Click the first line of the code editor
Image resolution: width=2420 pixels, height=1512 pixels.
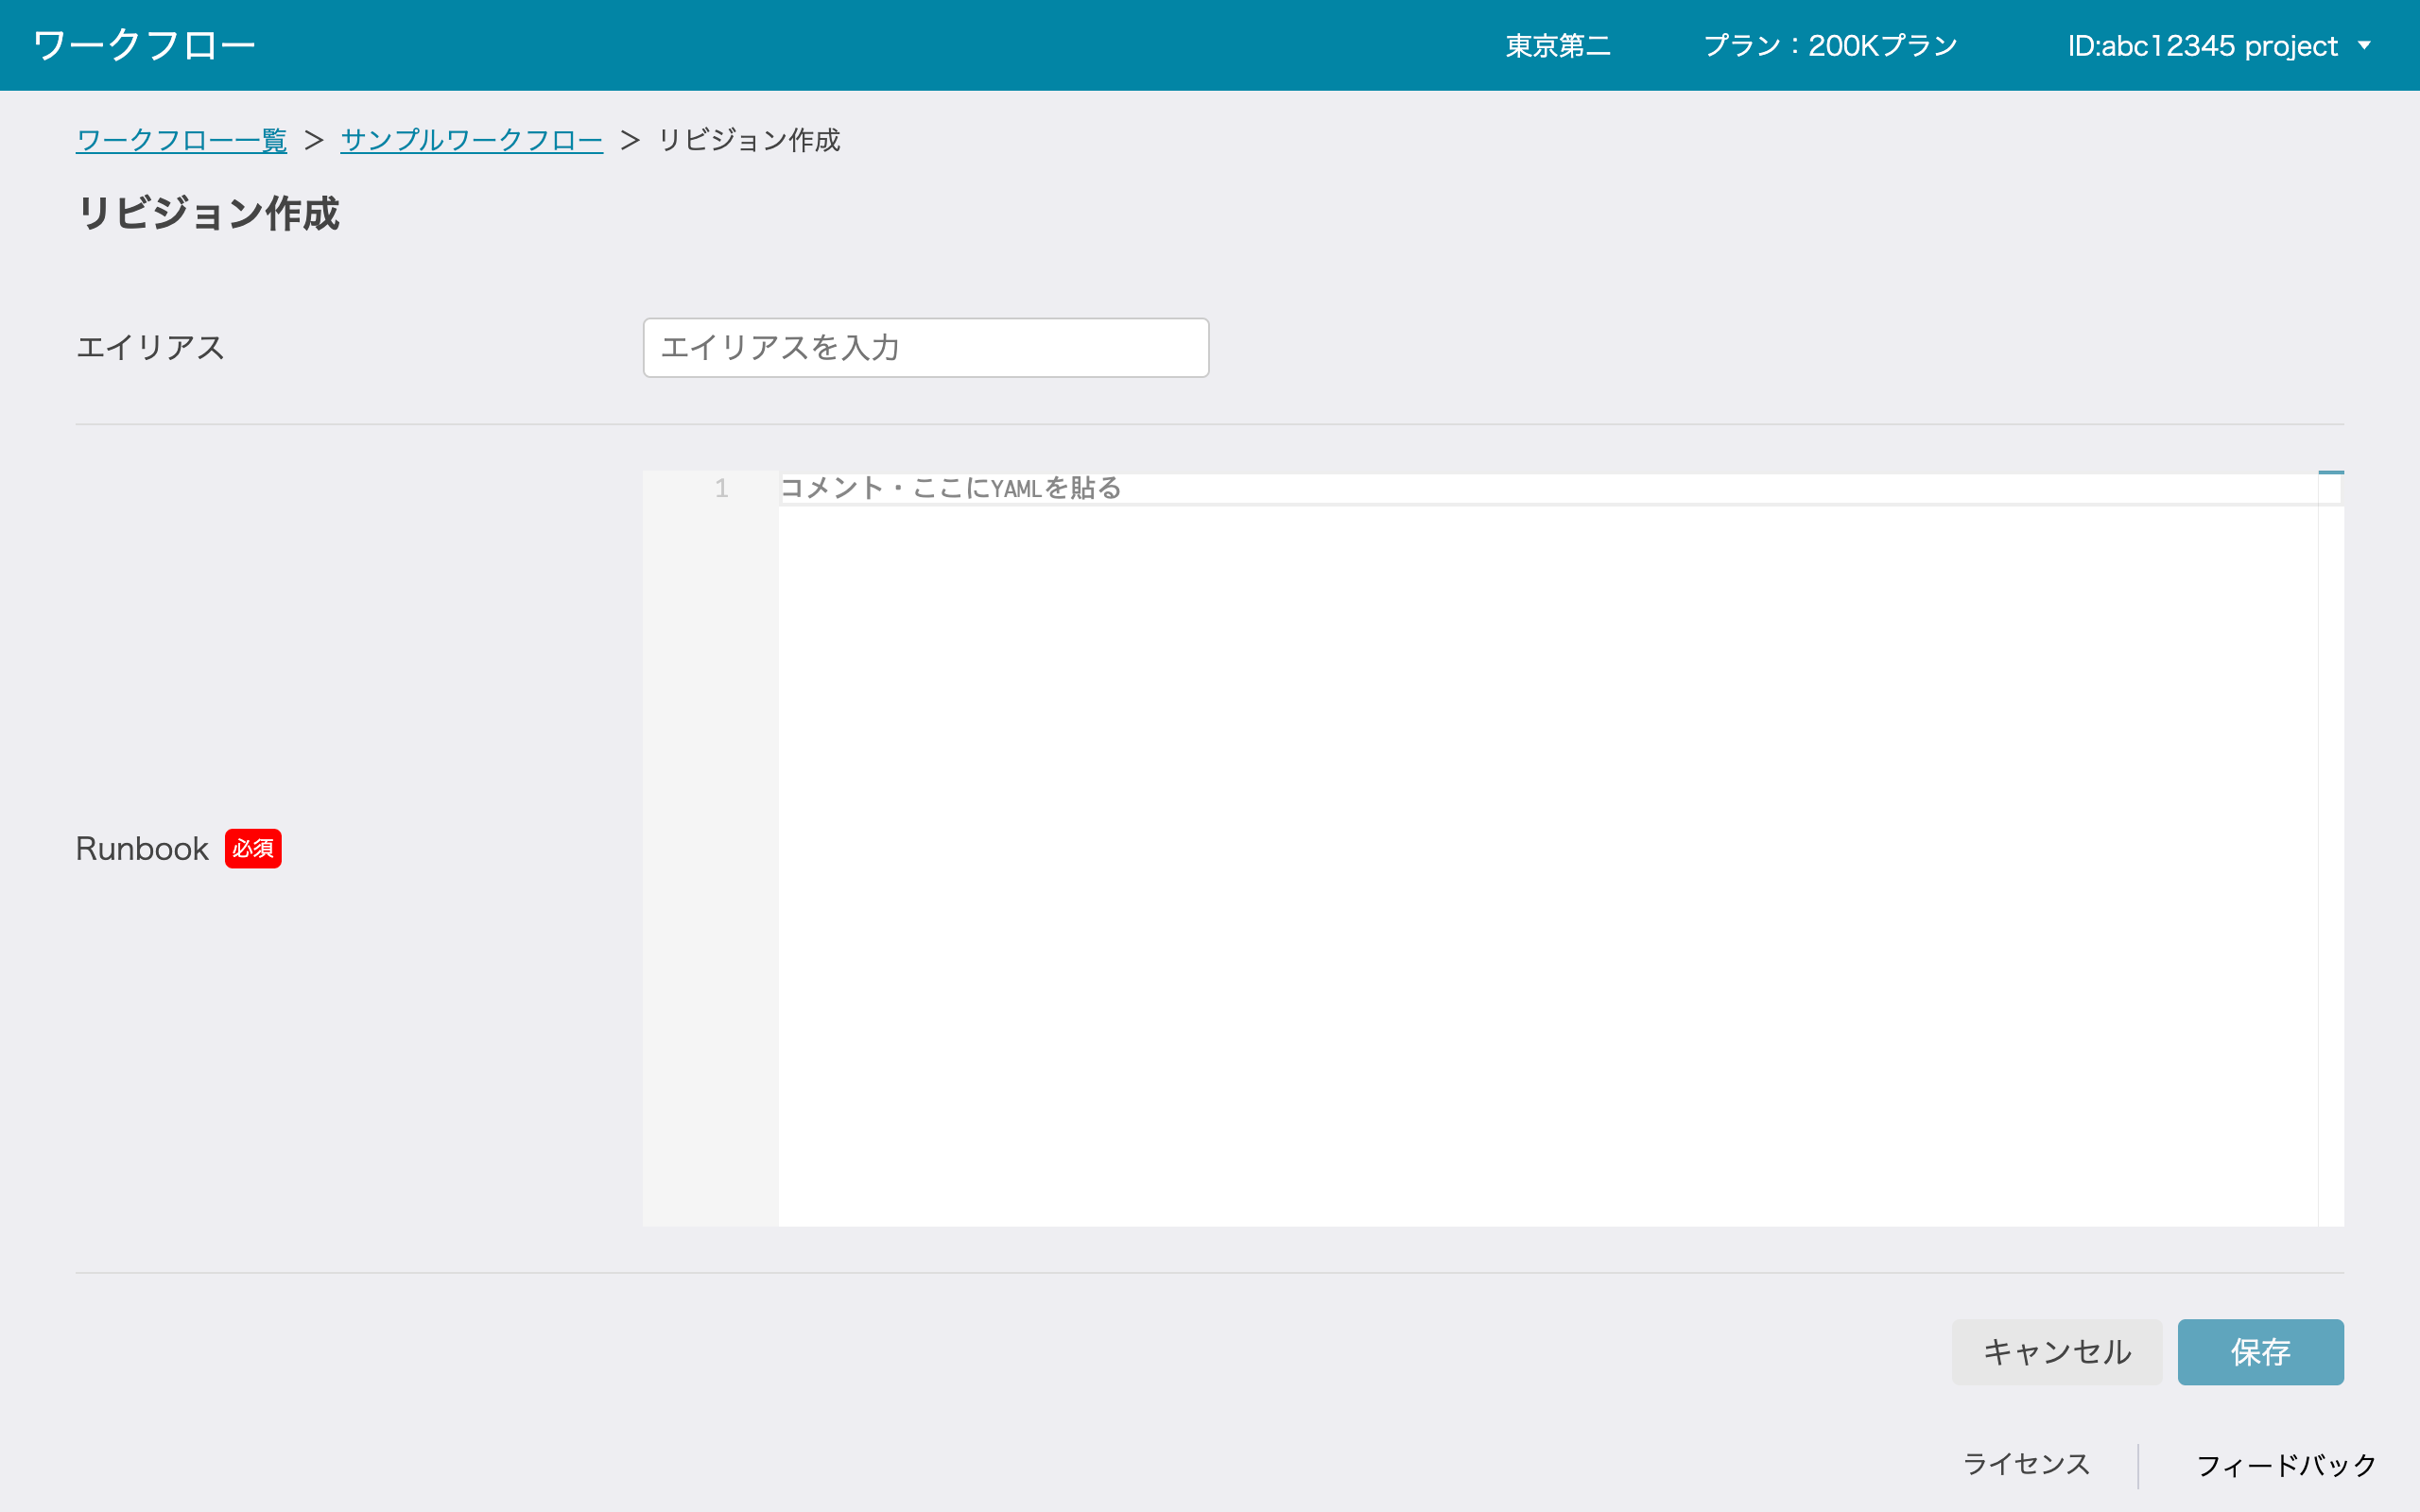click(1500, 488)
